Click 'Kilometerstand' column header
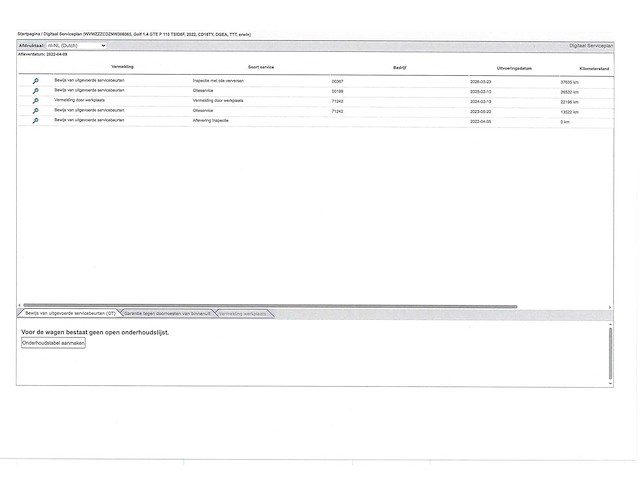640x480 pixels. [x=594, y=69]
